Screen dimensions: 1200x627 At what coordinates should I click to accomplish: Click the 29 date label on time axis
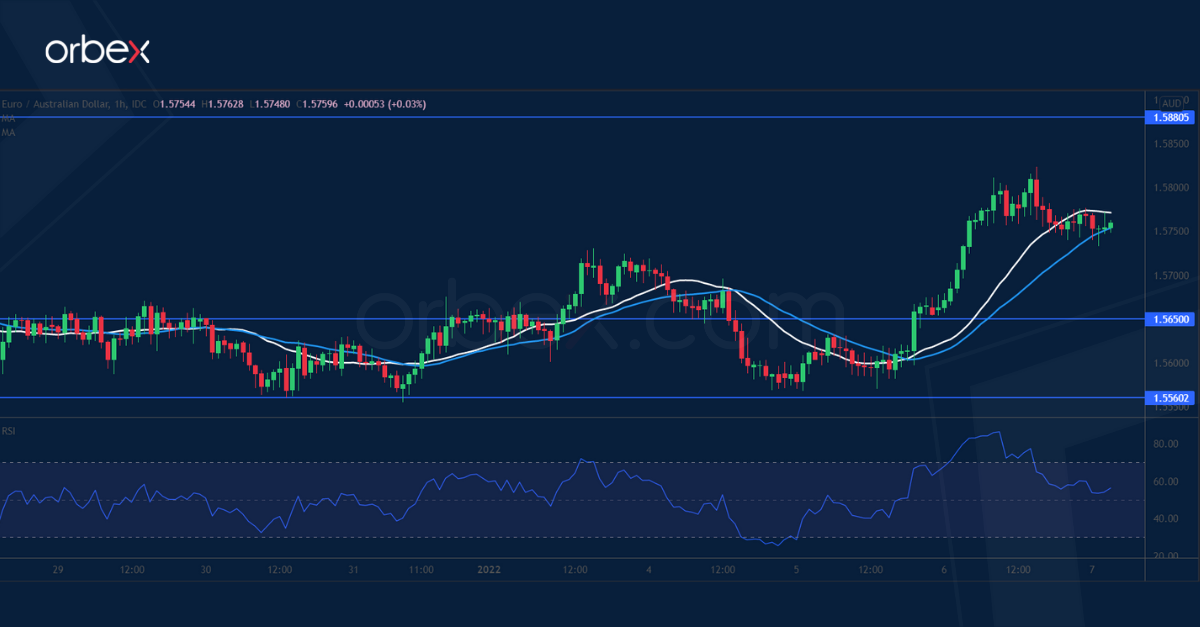[x=57, y=570]
